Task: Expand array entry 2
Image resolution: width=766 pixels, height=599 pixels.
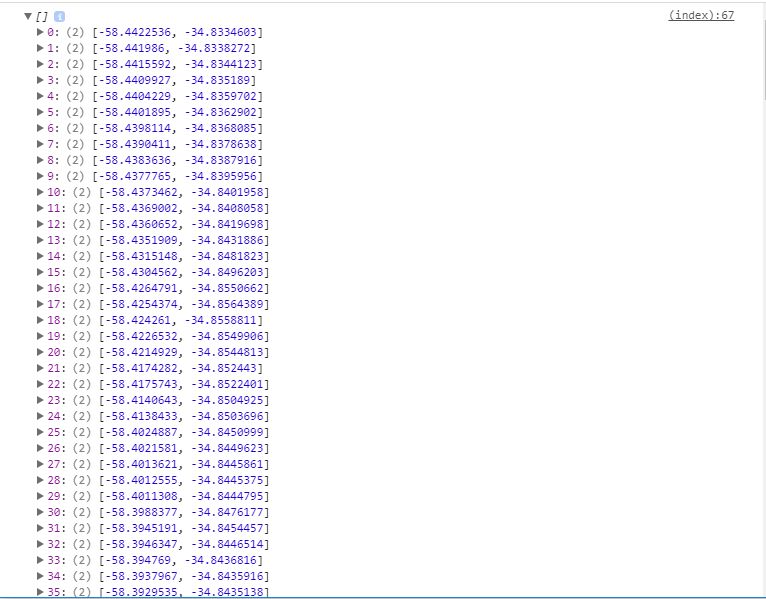Action: tap(40, 64)
